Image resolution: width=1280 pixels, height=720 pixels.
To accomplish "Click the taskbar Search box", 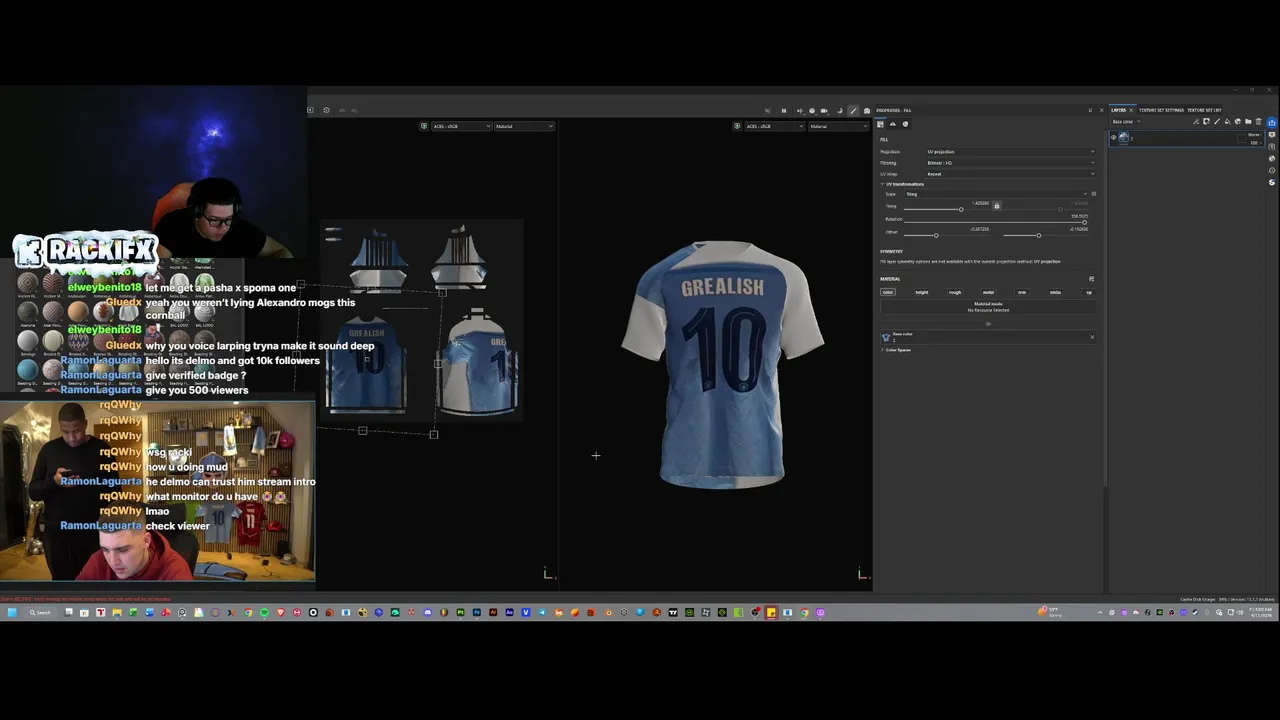I will (40, 612).
